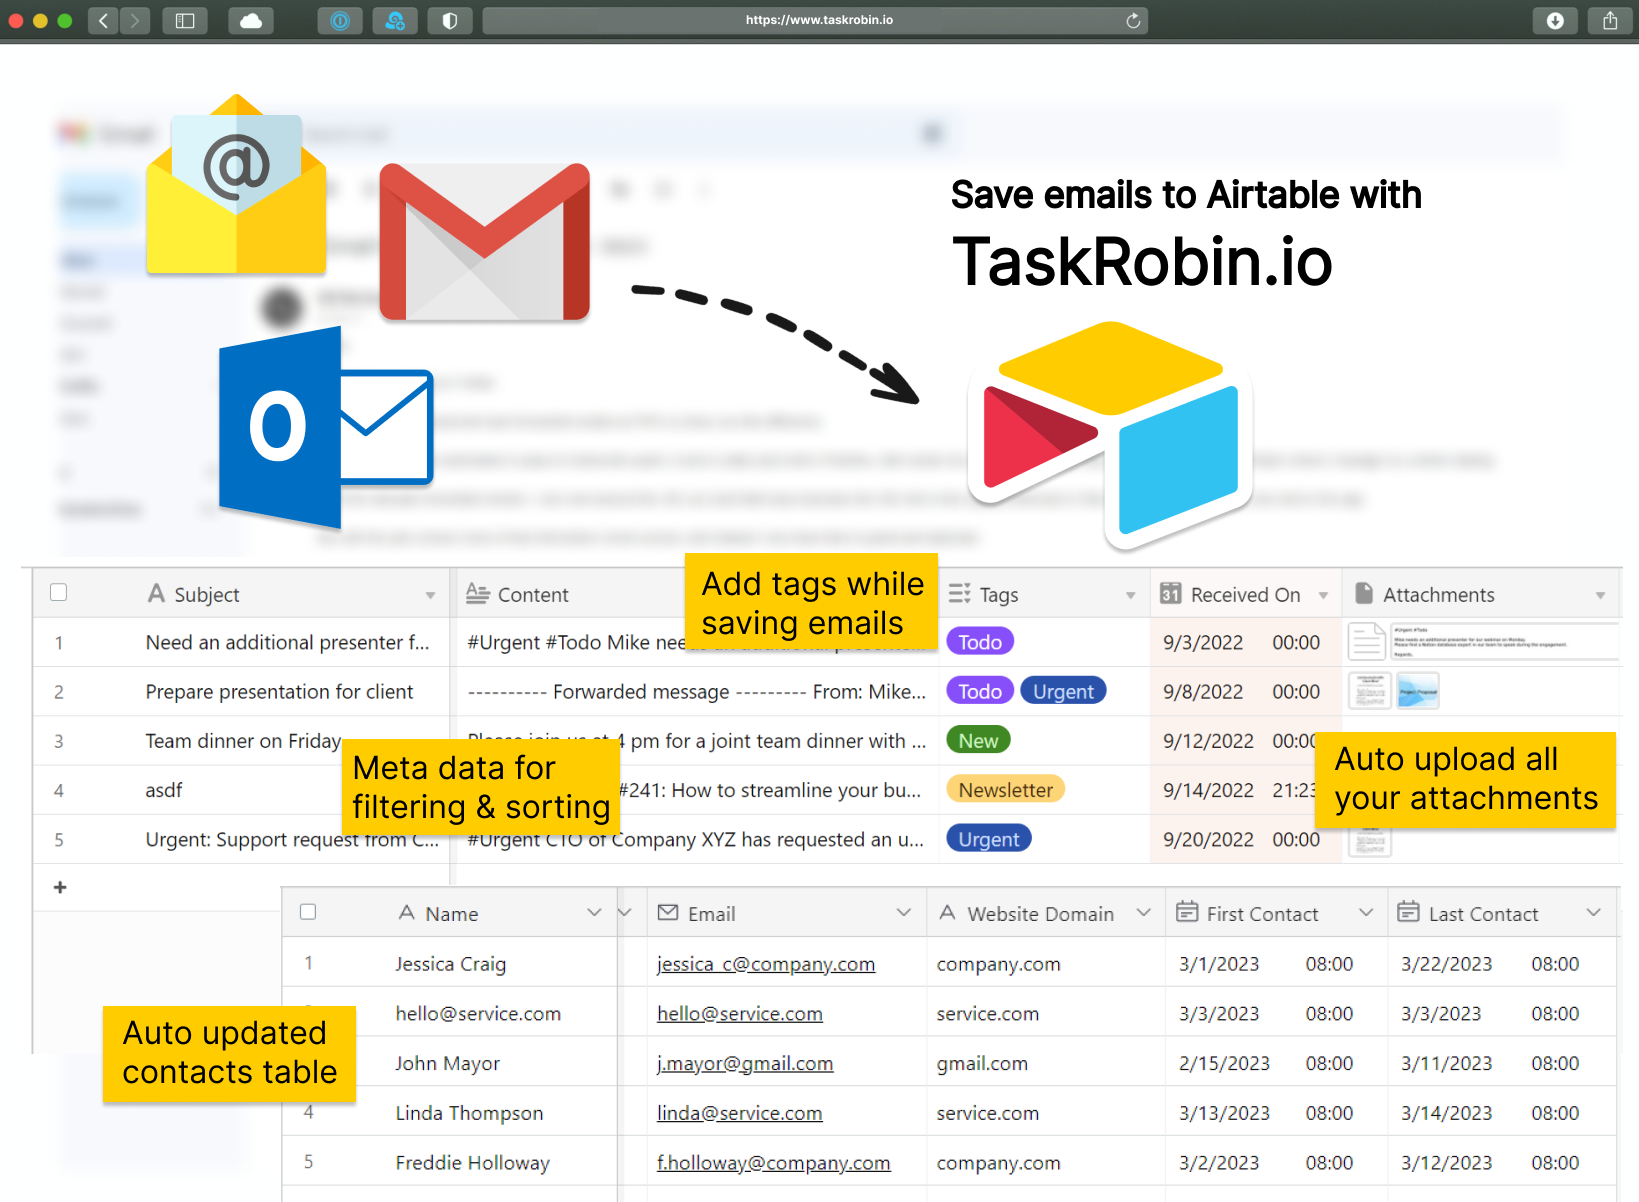Viewport: 1639px width, 1202px height.
Task: Select the 'asdf' subject cell
Action: pyautogui.click(x=164, y=790)
